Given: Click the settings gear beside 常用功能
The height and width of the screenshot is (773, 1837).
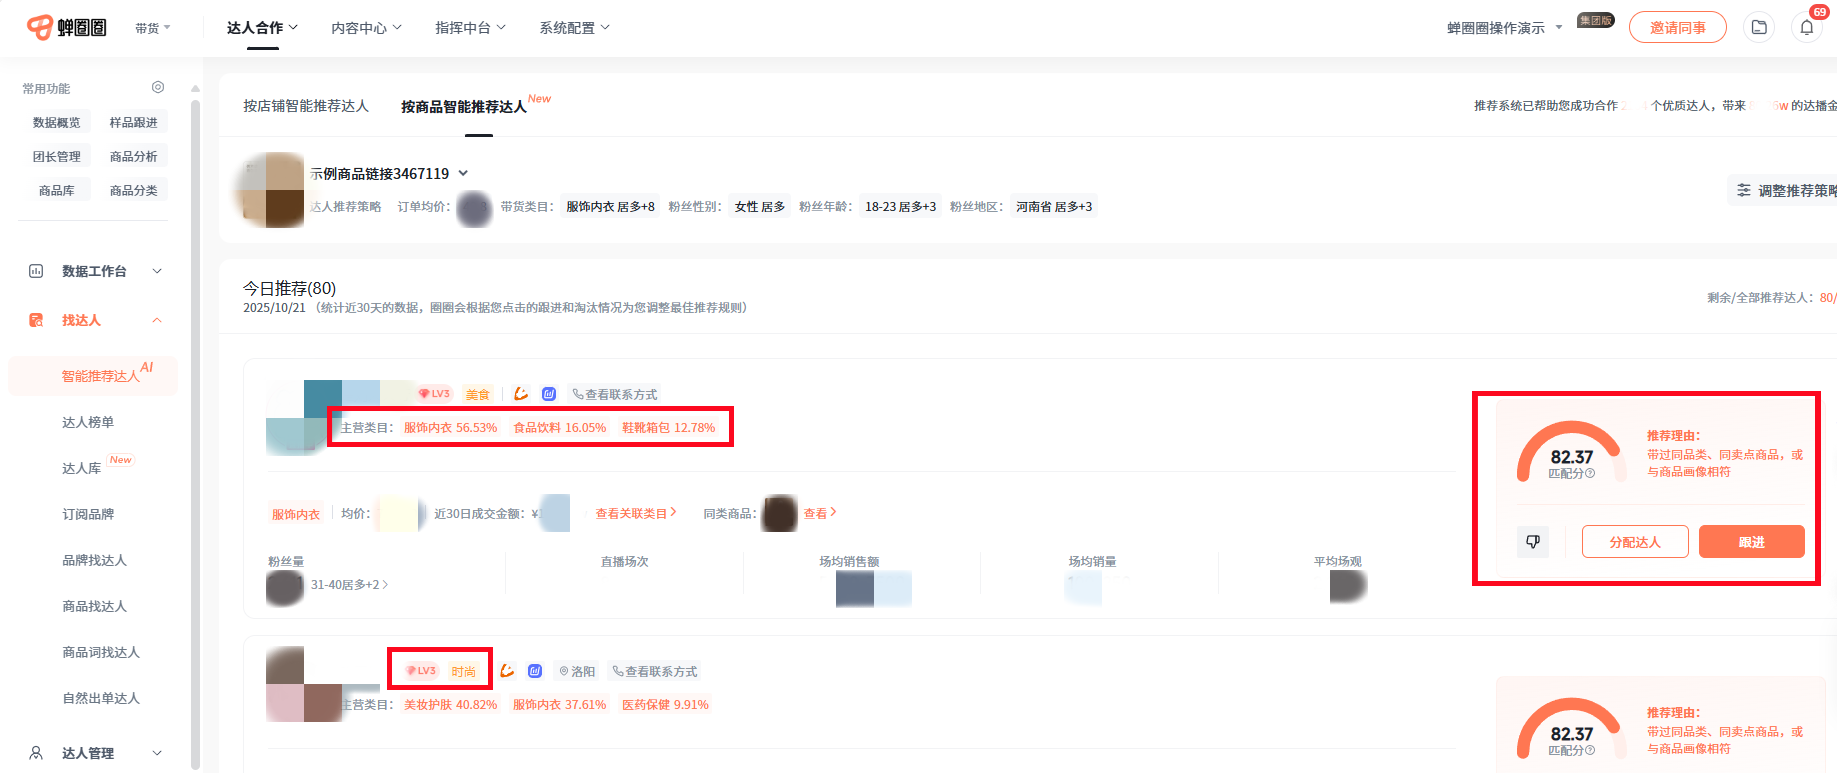Looking at the screenshot, I should 158,88.
